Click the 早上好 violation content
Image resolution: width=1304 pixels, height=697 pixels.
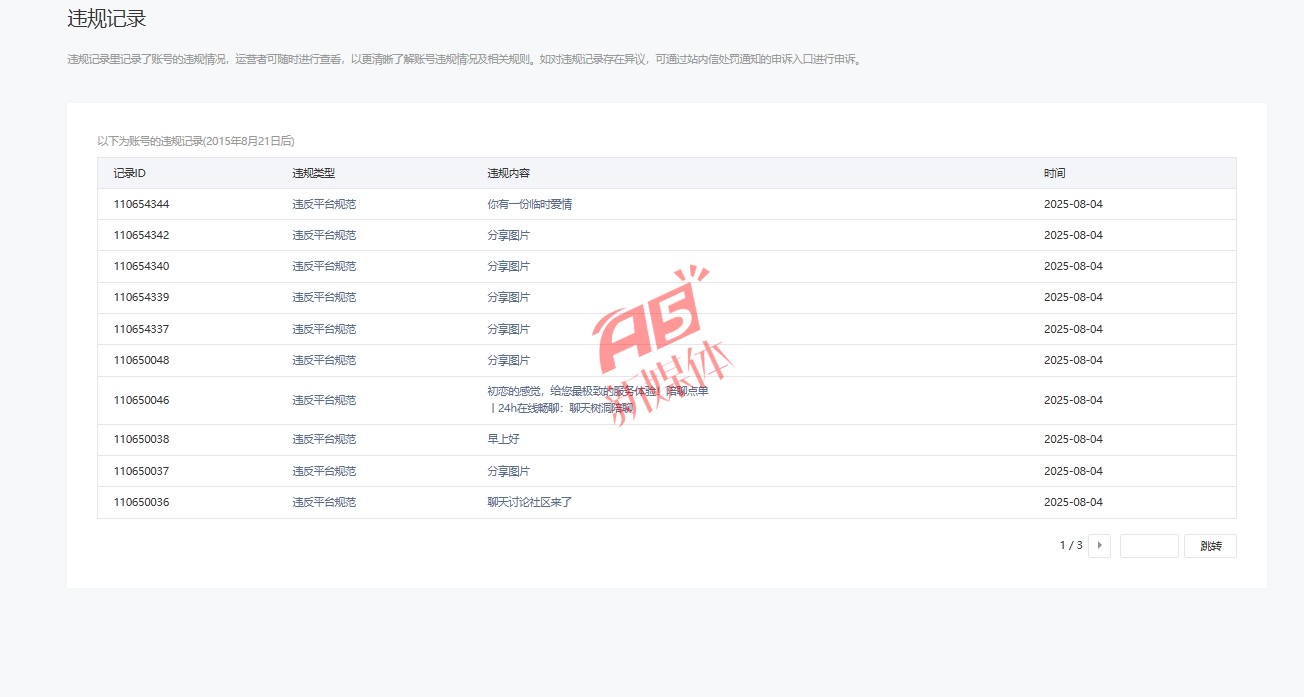click(x=503, y=439)
